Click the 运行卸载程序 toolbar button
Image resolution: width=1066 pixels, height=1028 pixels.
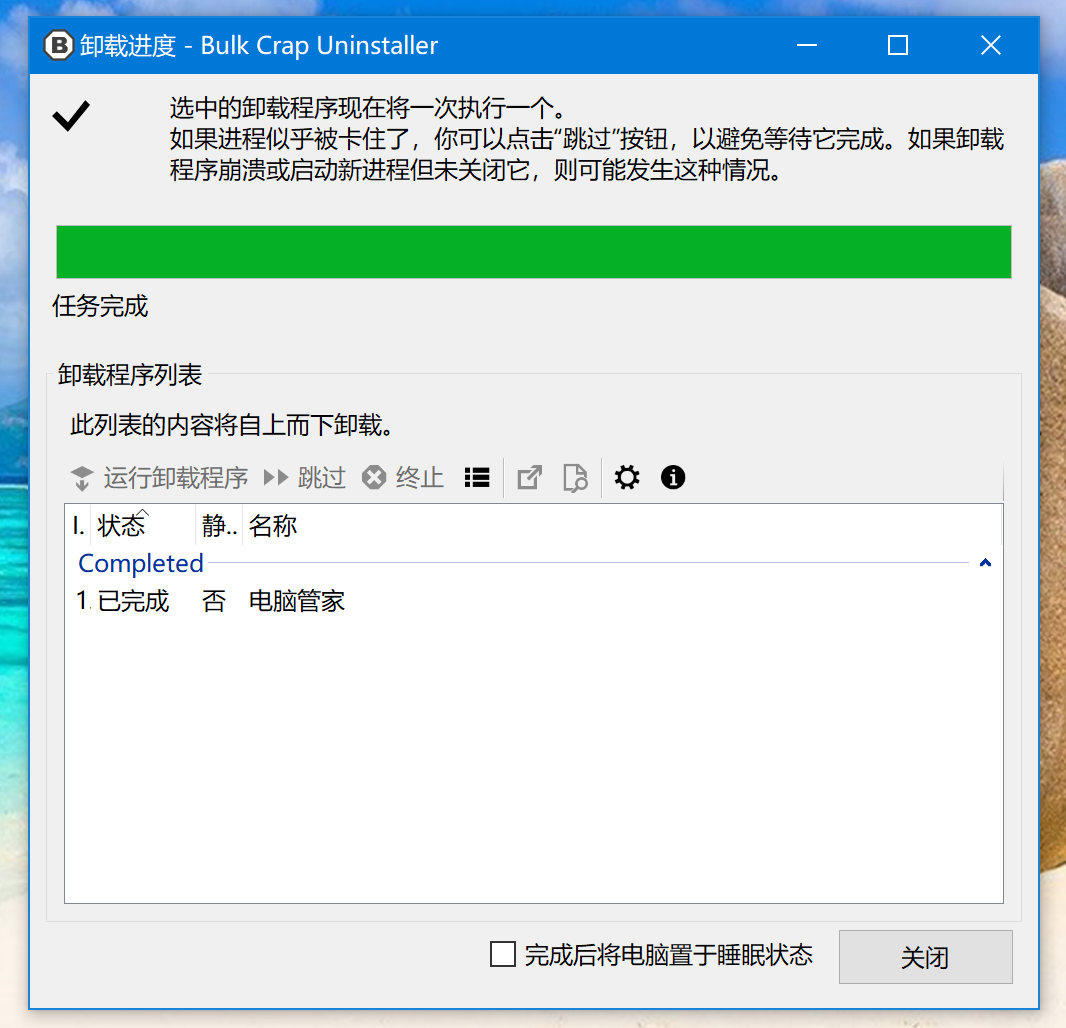pos(160,478)
